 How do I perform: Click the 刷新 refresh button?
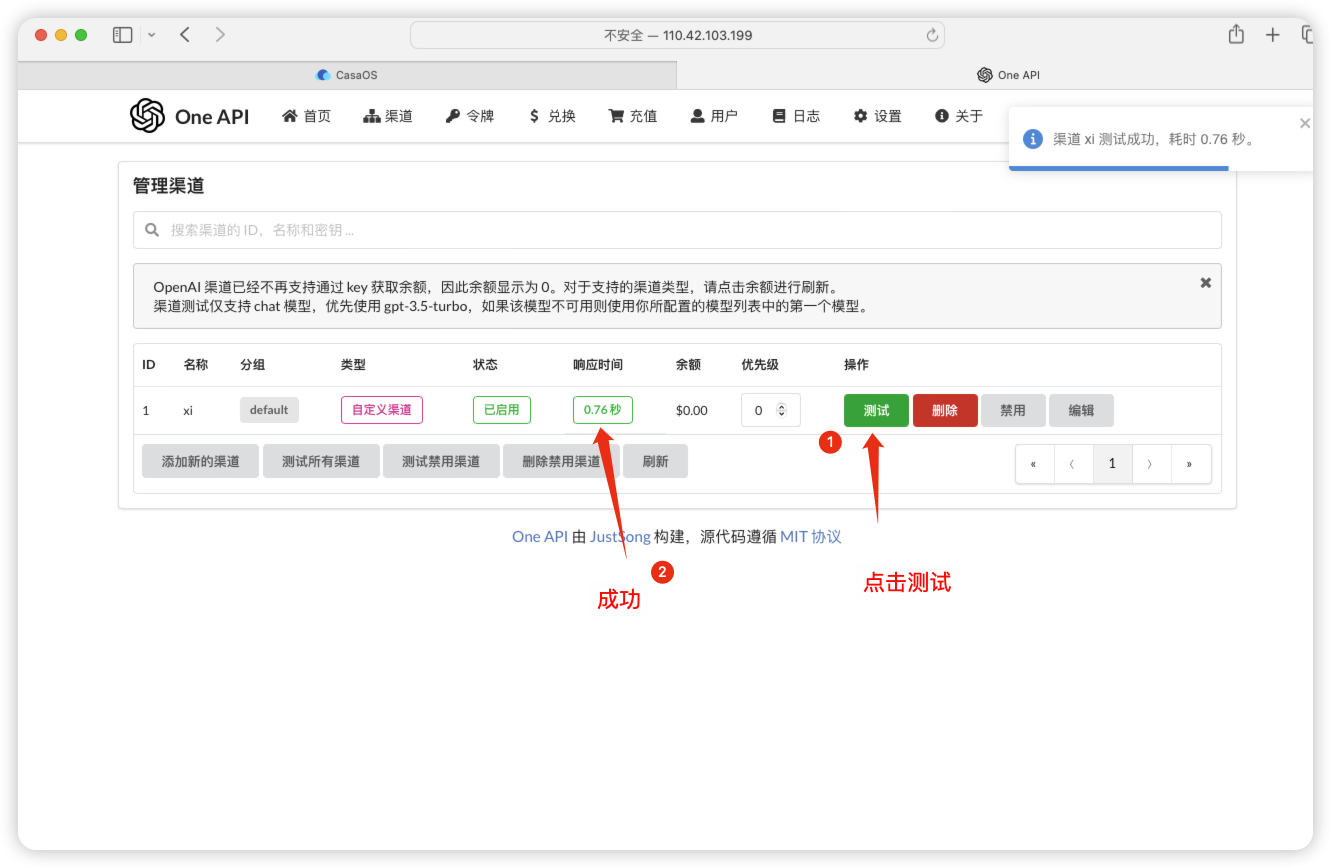point(655,461)
